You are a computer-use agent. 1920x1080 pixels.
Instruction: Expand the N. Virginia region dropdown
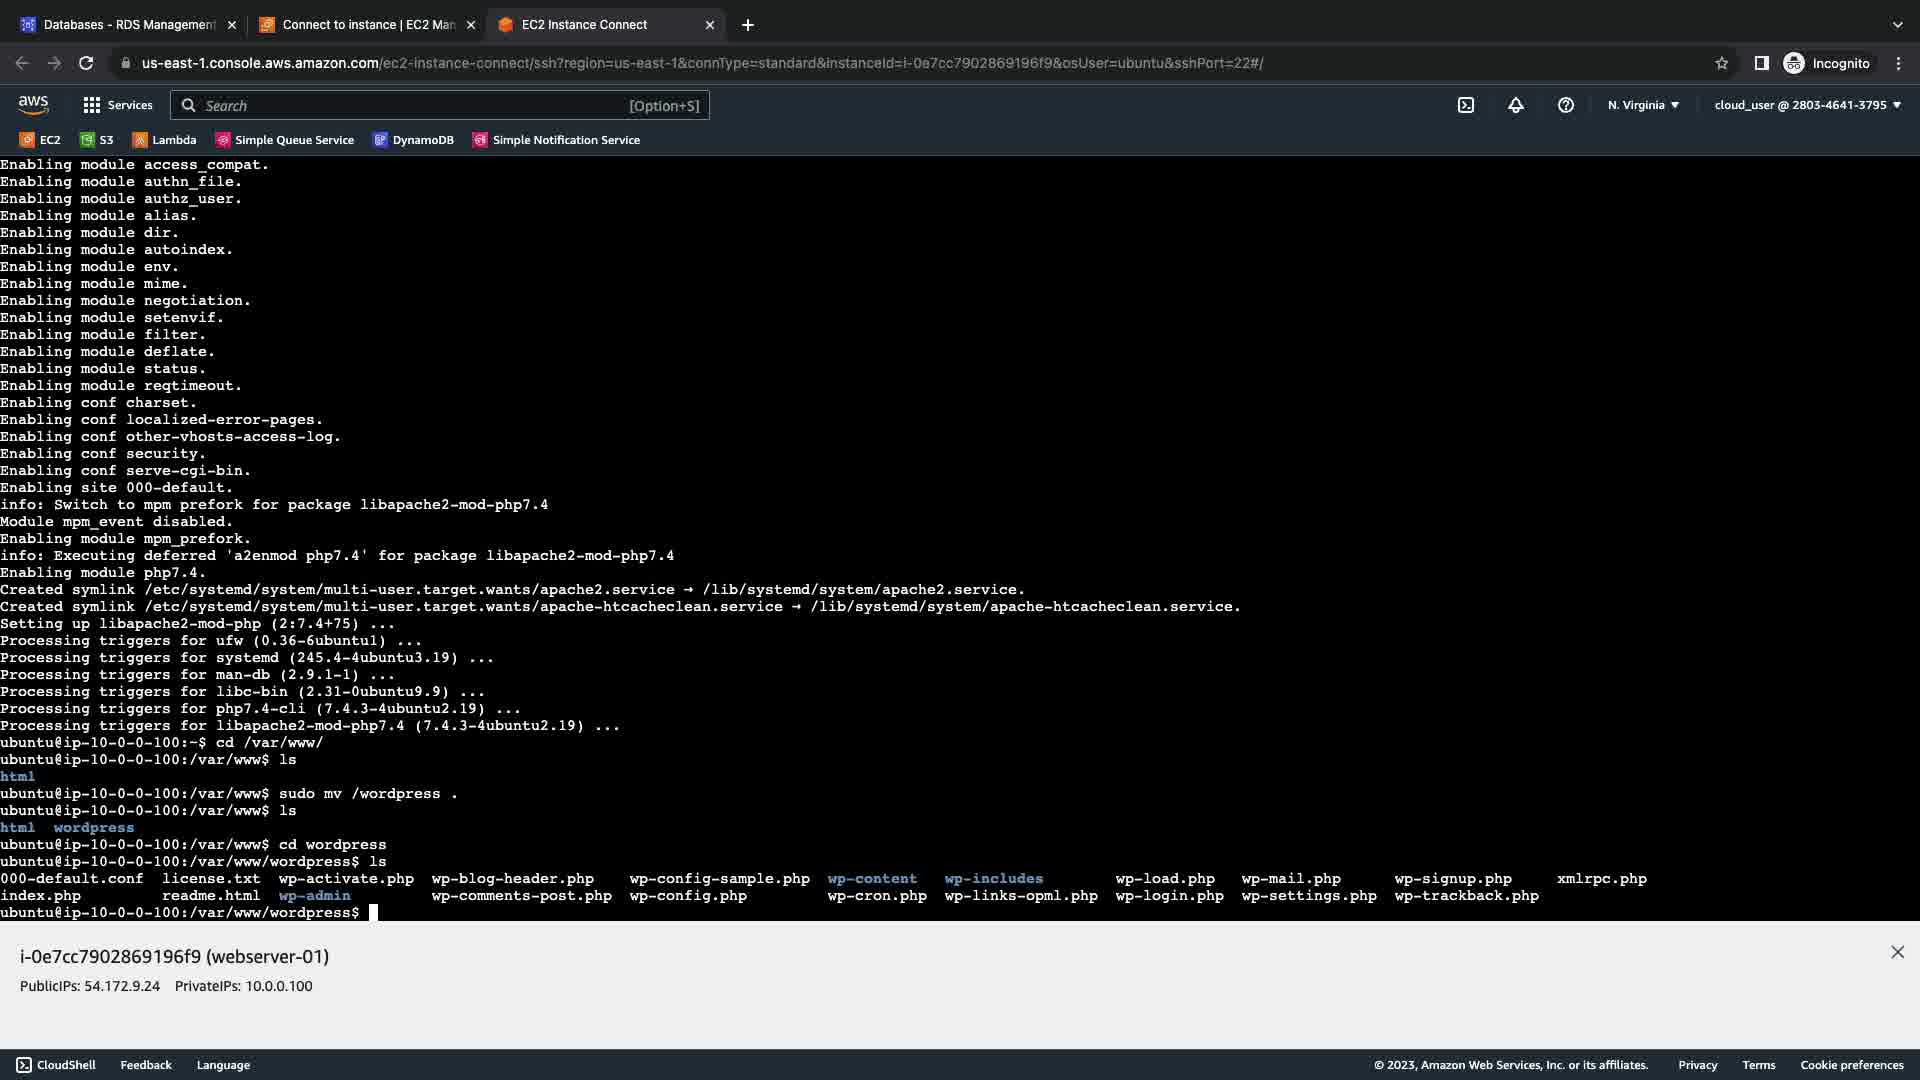click(1643, 105)
